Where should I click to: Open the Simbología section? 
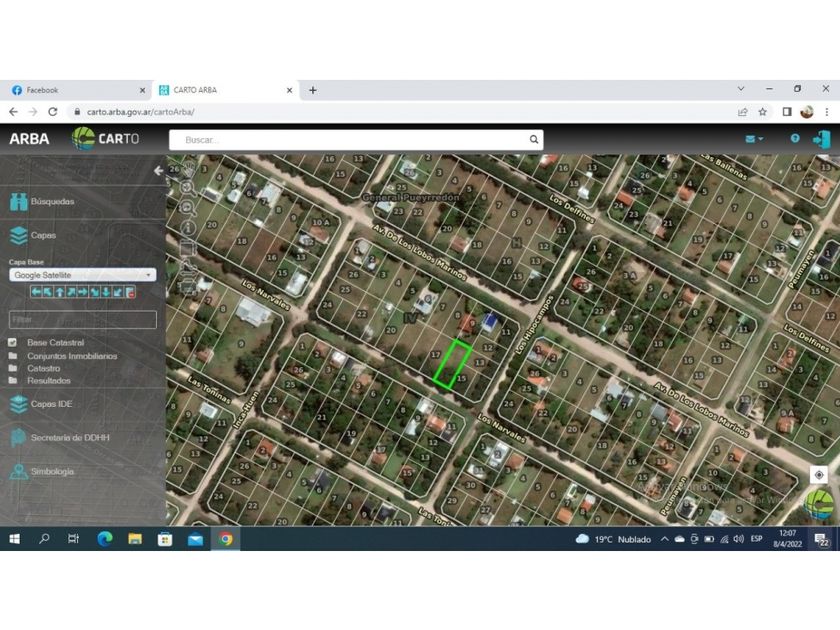coord(52,472)
